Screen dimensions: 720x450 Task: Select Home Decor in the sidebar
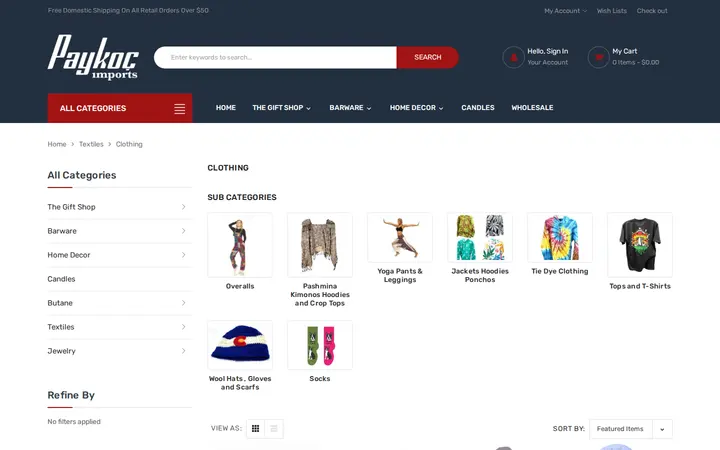pos(69,255)
